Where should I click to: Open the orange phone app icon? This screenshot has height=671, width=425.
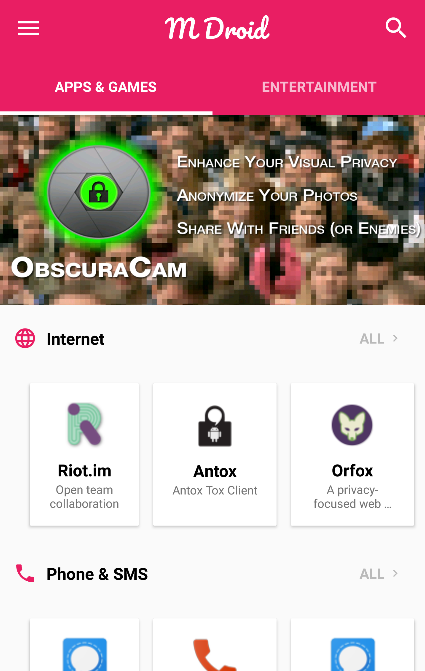(x=215, y=655)
